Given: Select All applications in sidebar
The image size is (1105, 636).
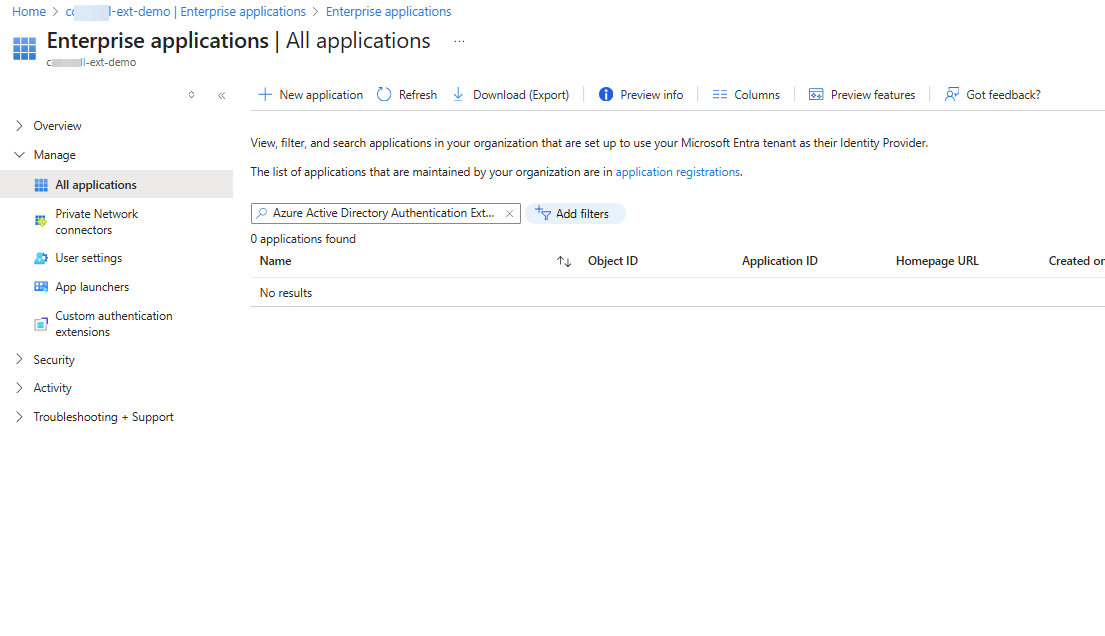Looking at the screenshot, I should coord(116,185).
